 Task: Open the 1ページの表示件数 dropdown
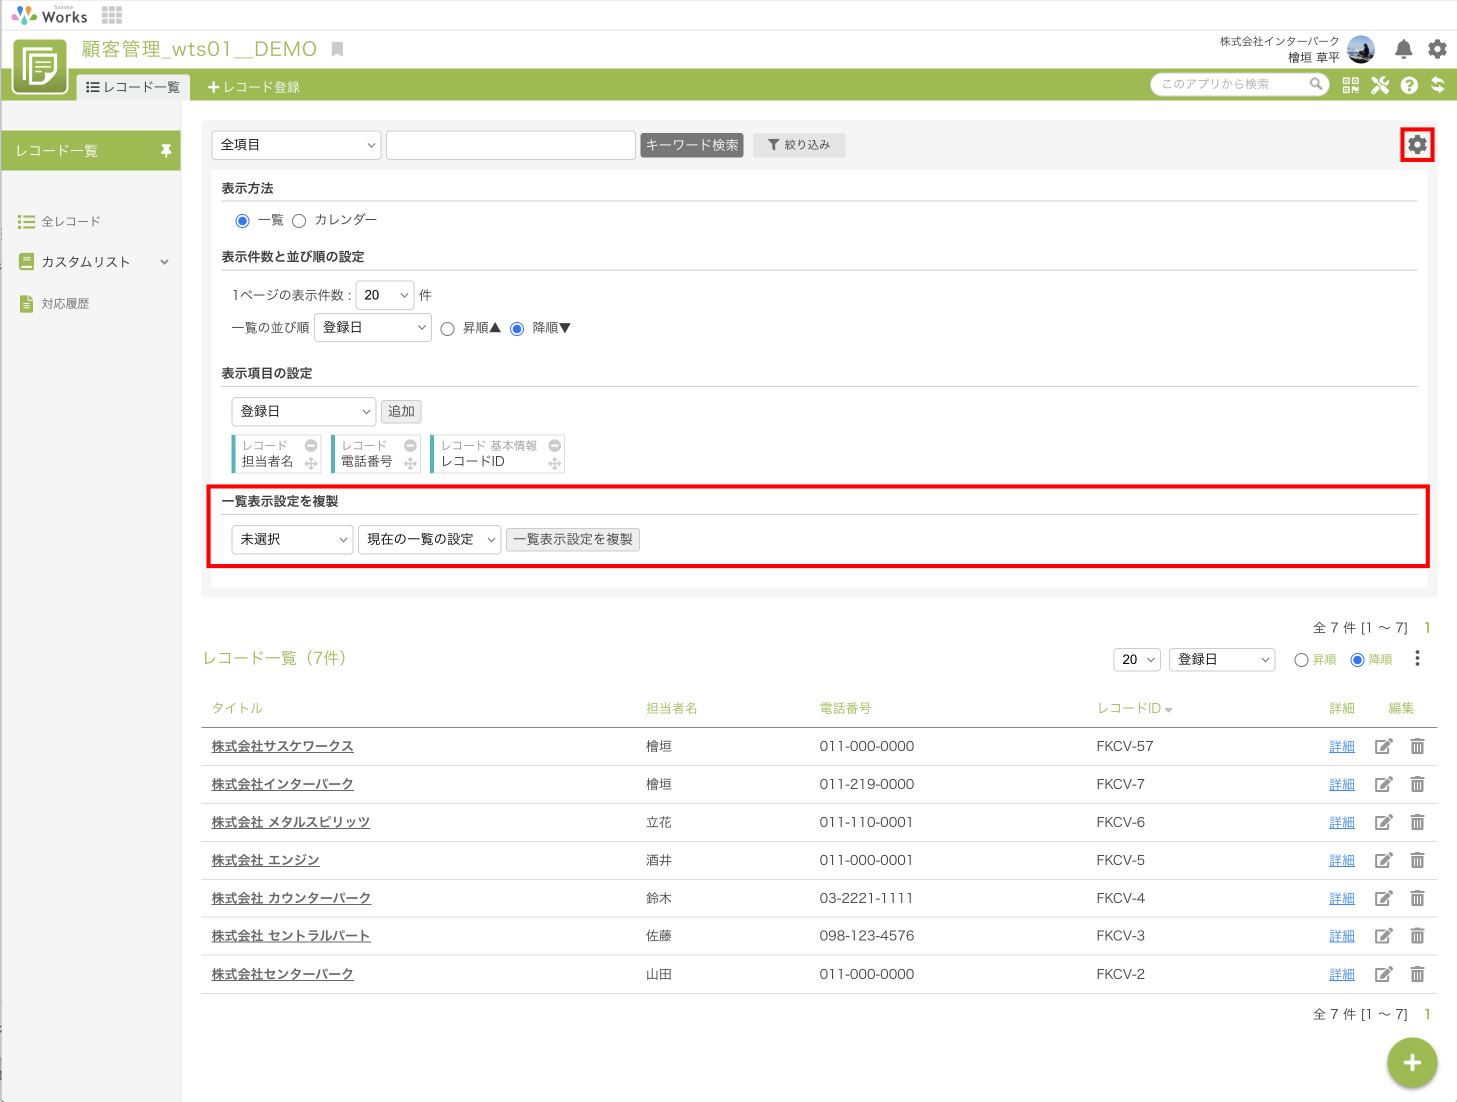[385, 295]
